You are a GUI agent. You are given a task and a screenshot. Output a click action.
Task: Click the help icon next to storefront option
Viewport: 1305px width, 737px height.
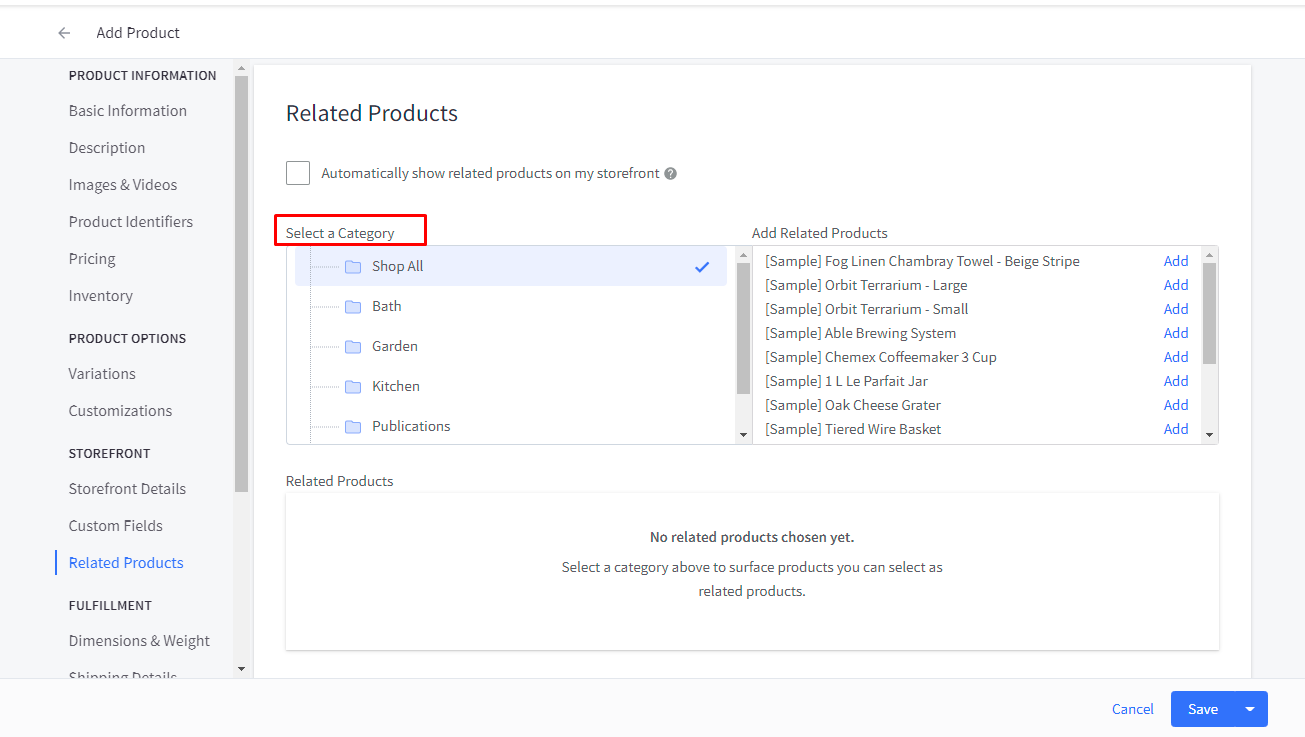pos(670,174)
